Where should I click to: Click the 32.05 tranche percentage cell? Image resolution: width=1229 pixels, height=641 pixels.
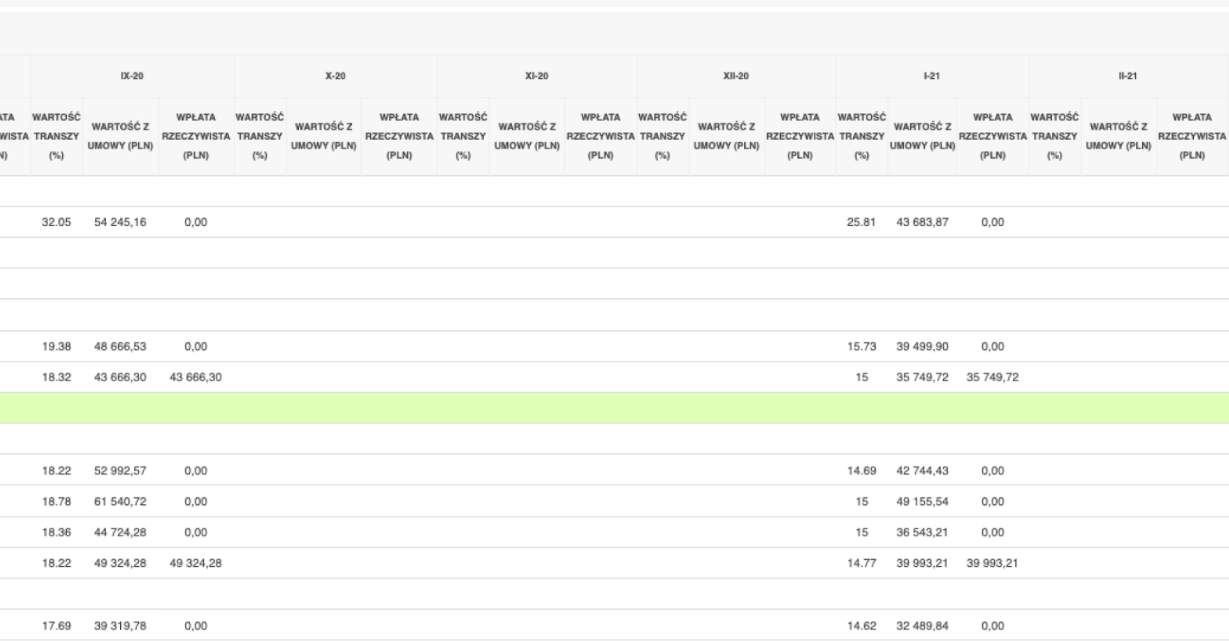click(x=56, y=222)
